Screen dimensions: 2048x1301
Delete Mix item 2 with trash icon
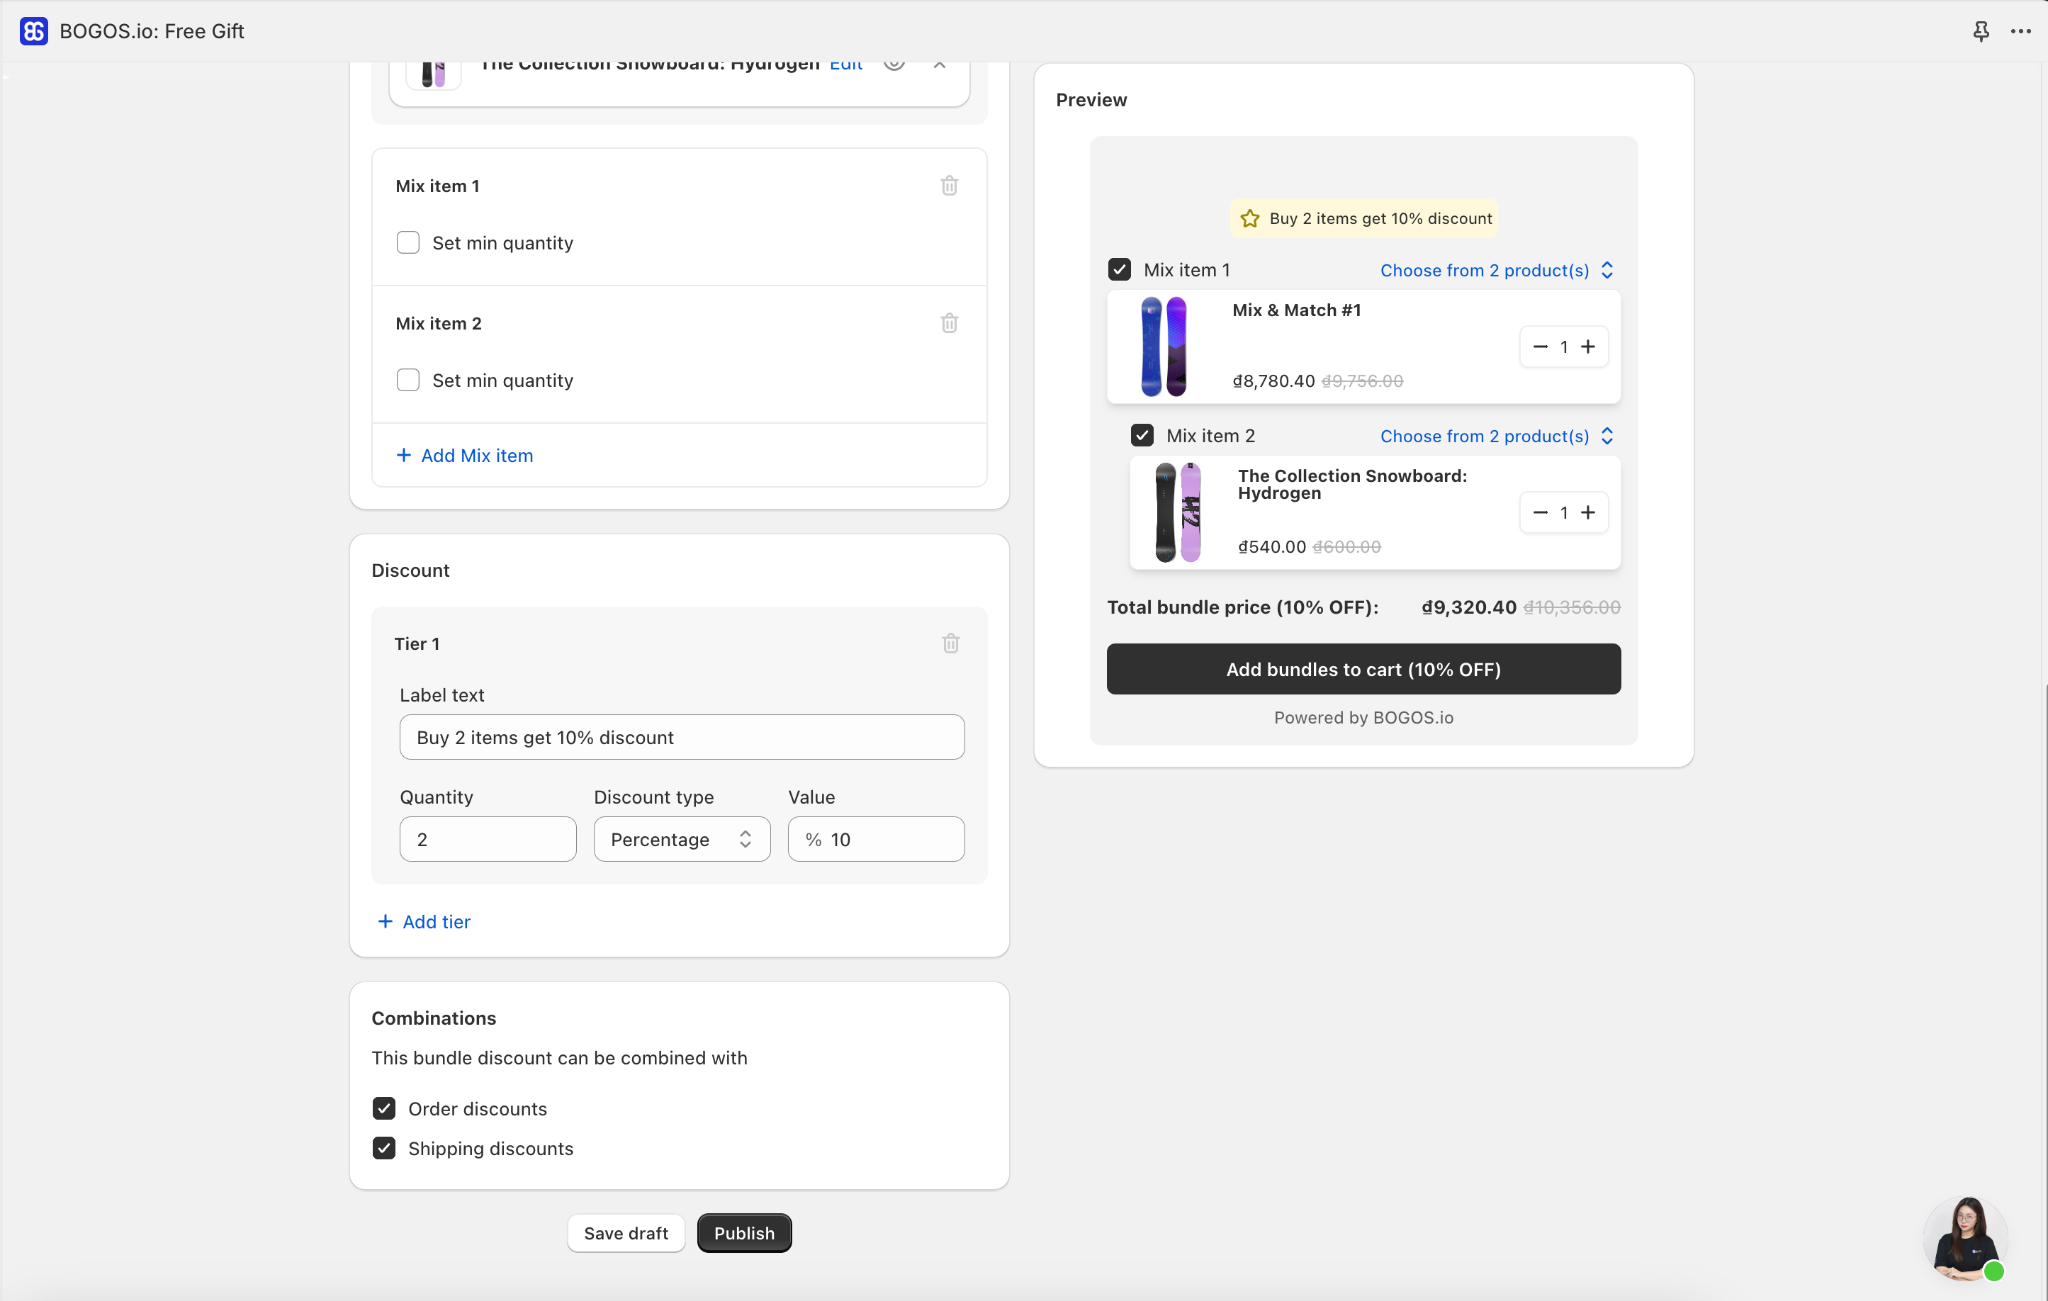pos(949,323)
